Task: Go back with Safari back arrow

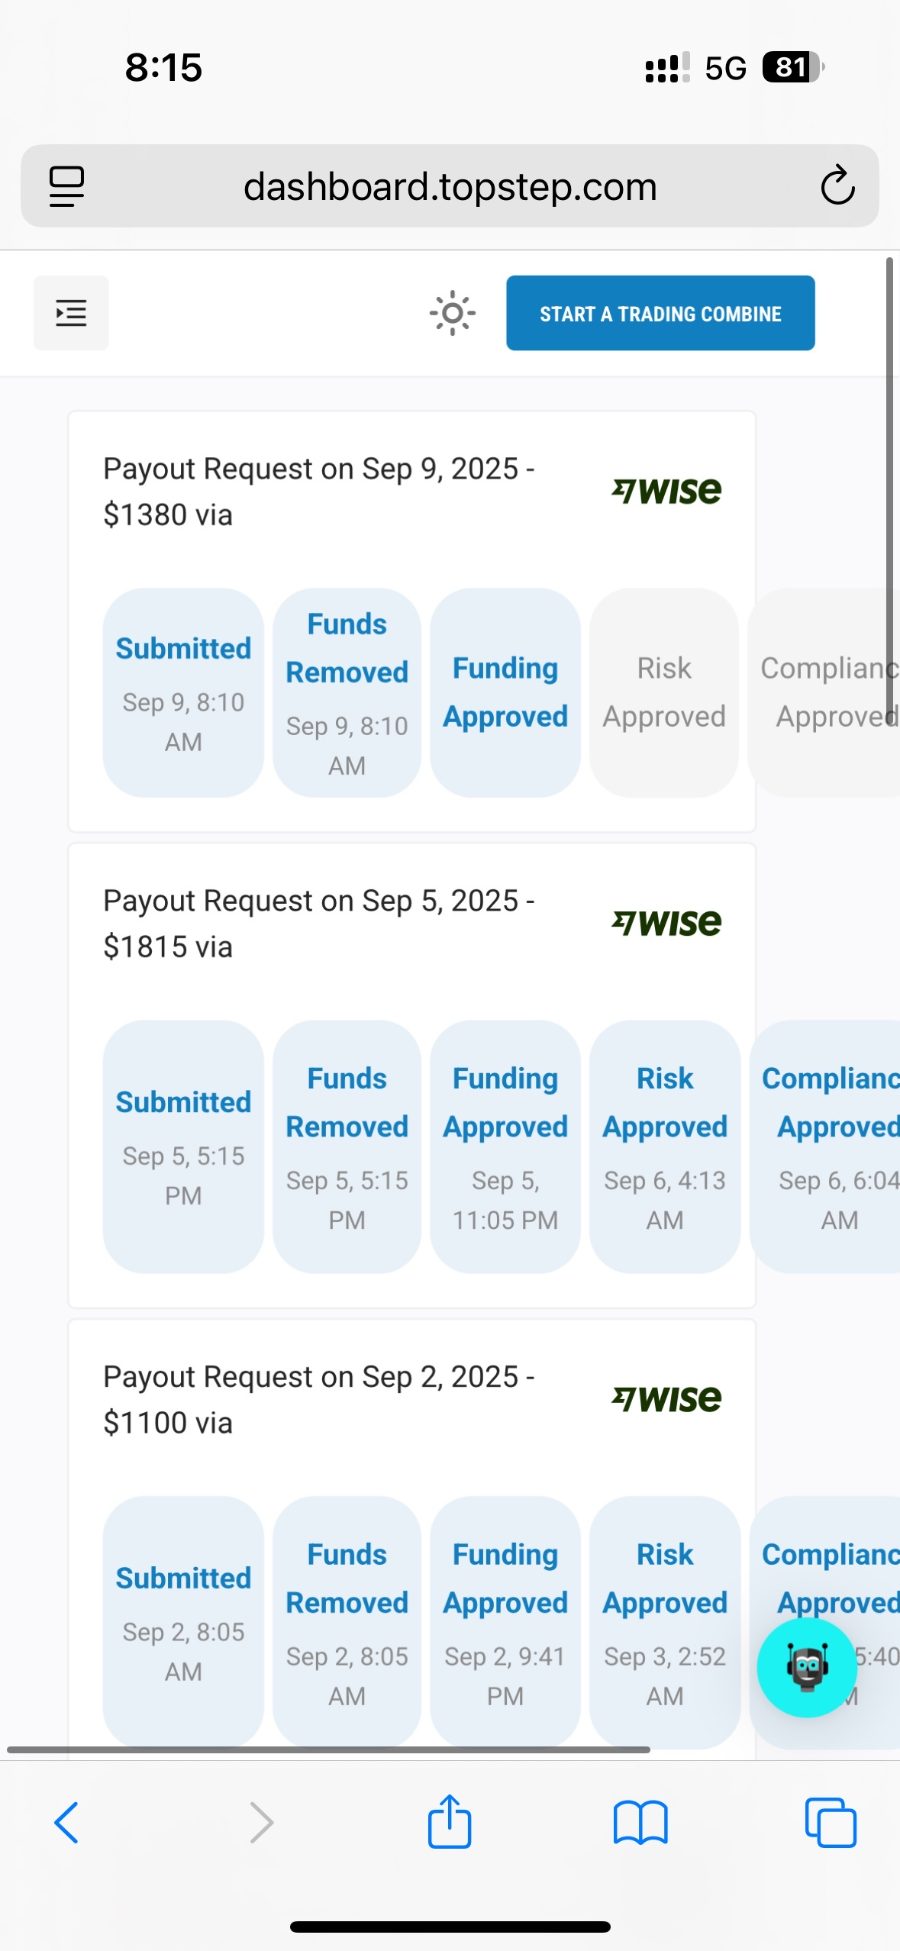Action: click(66, 1822)
